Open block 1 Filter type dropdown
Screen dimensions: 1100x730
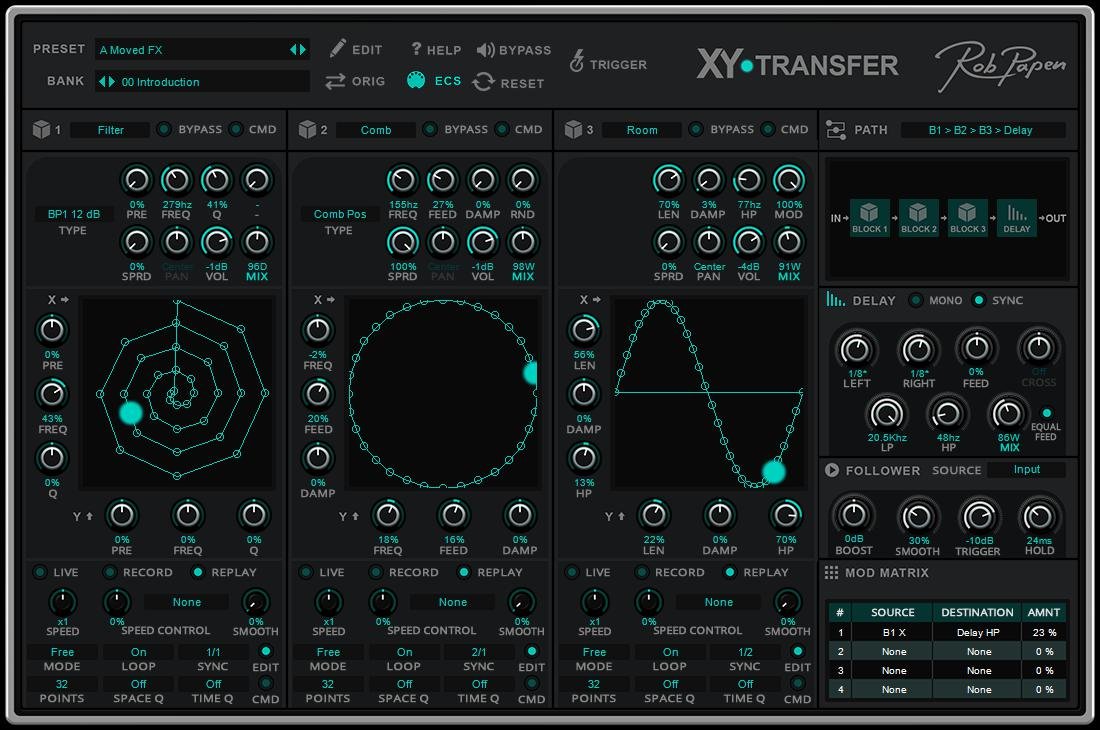110,130
